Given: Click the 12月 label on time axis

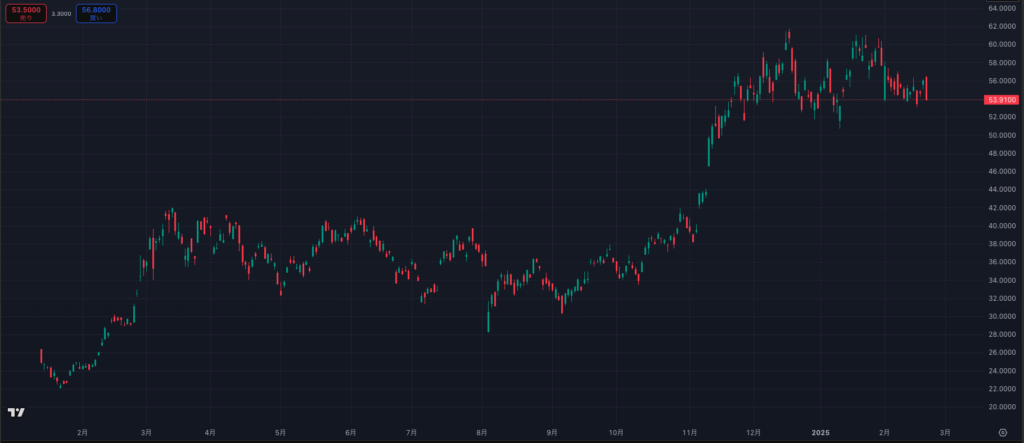Looking at the screenshot, I should click(753, 432).
